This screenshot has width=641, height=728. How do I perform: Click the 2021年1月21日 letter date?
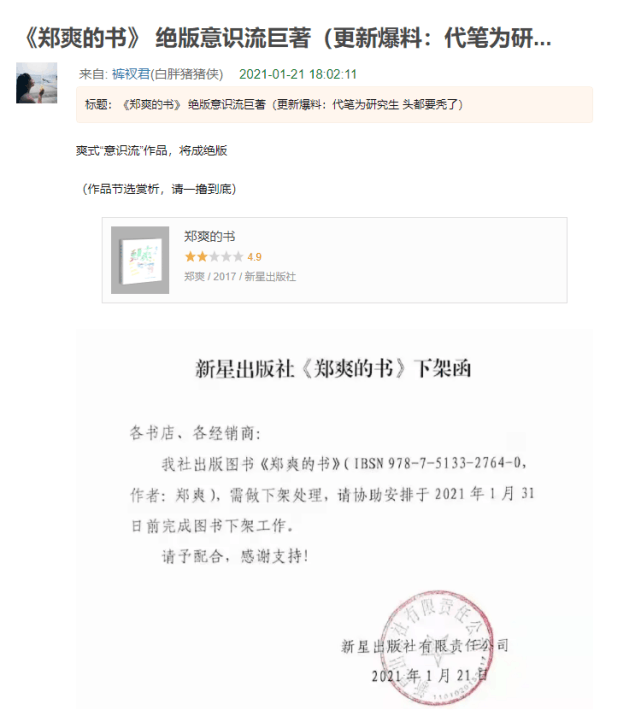click(429, 676)
